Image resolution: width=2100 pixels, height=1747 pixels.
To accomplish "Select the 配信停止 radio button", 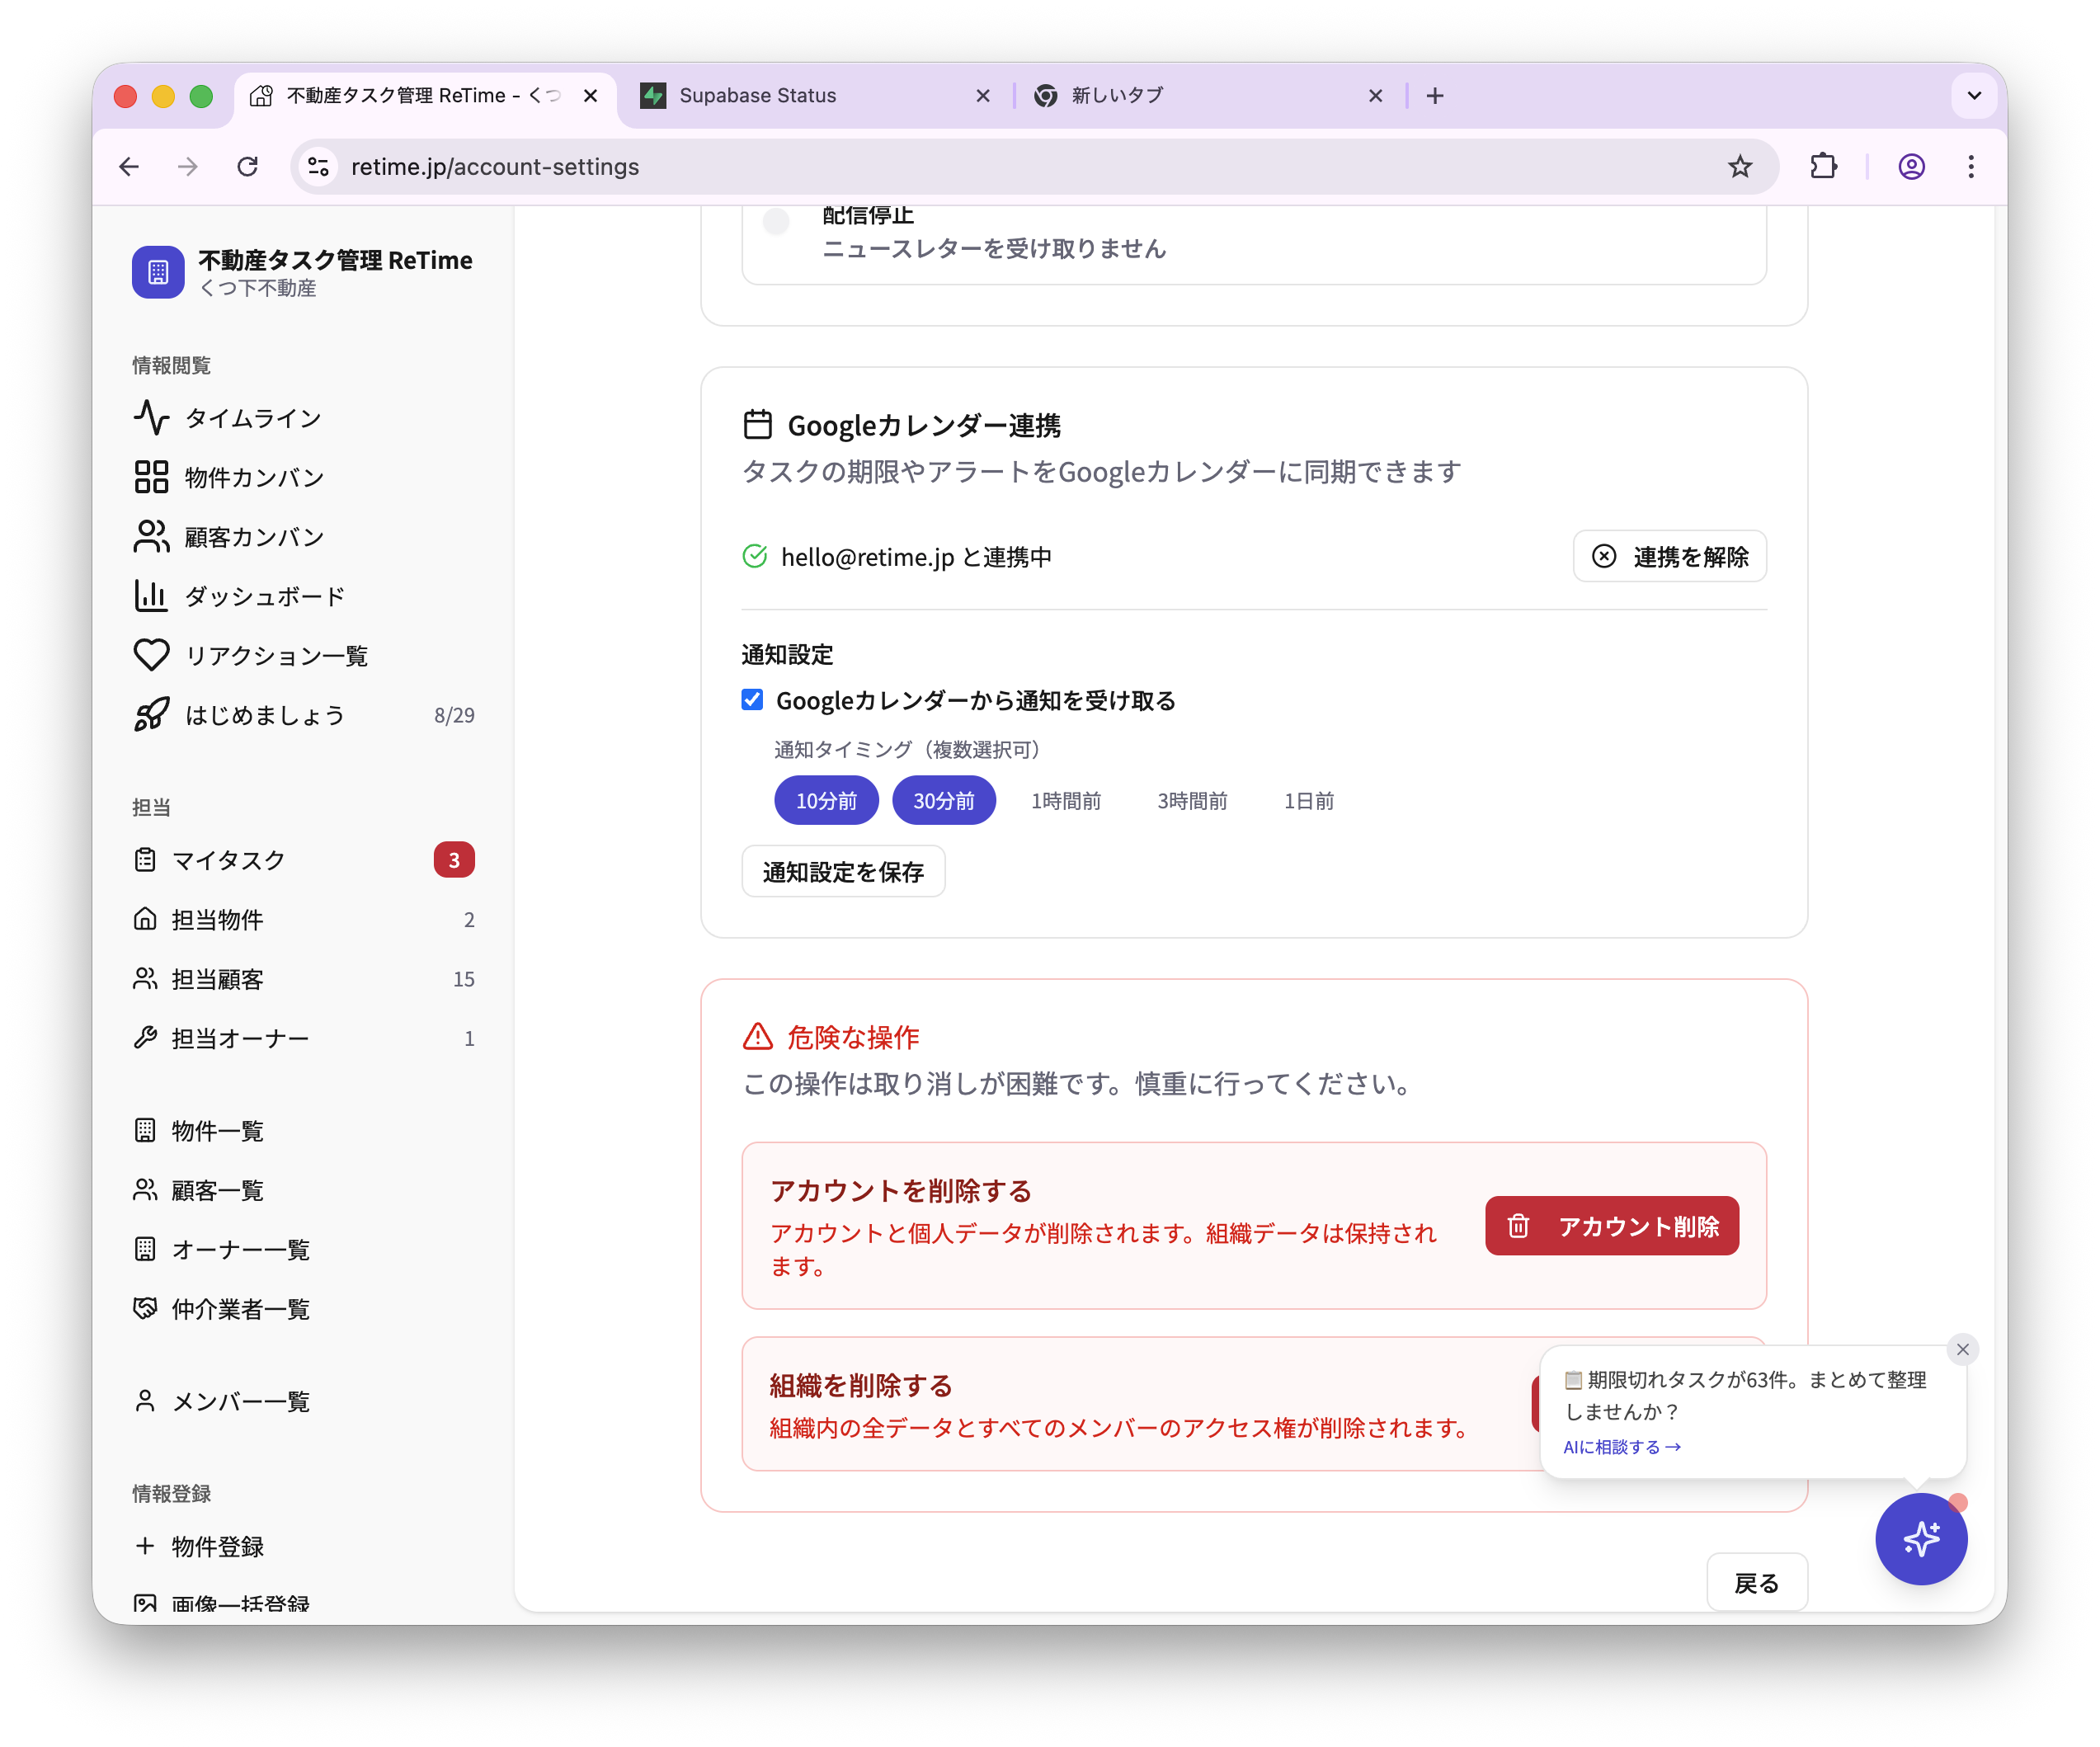I will point(776,221).
